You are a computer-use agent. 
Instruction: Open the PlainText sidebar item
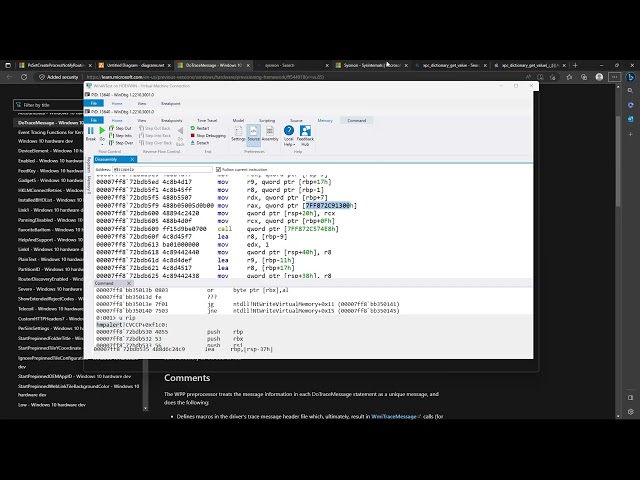pyautogui.click(x=51, y=259)
